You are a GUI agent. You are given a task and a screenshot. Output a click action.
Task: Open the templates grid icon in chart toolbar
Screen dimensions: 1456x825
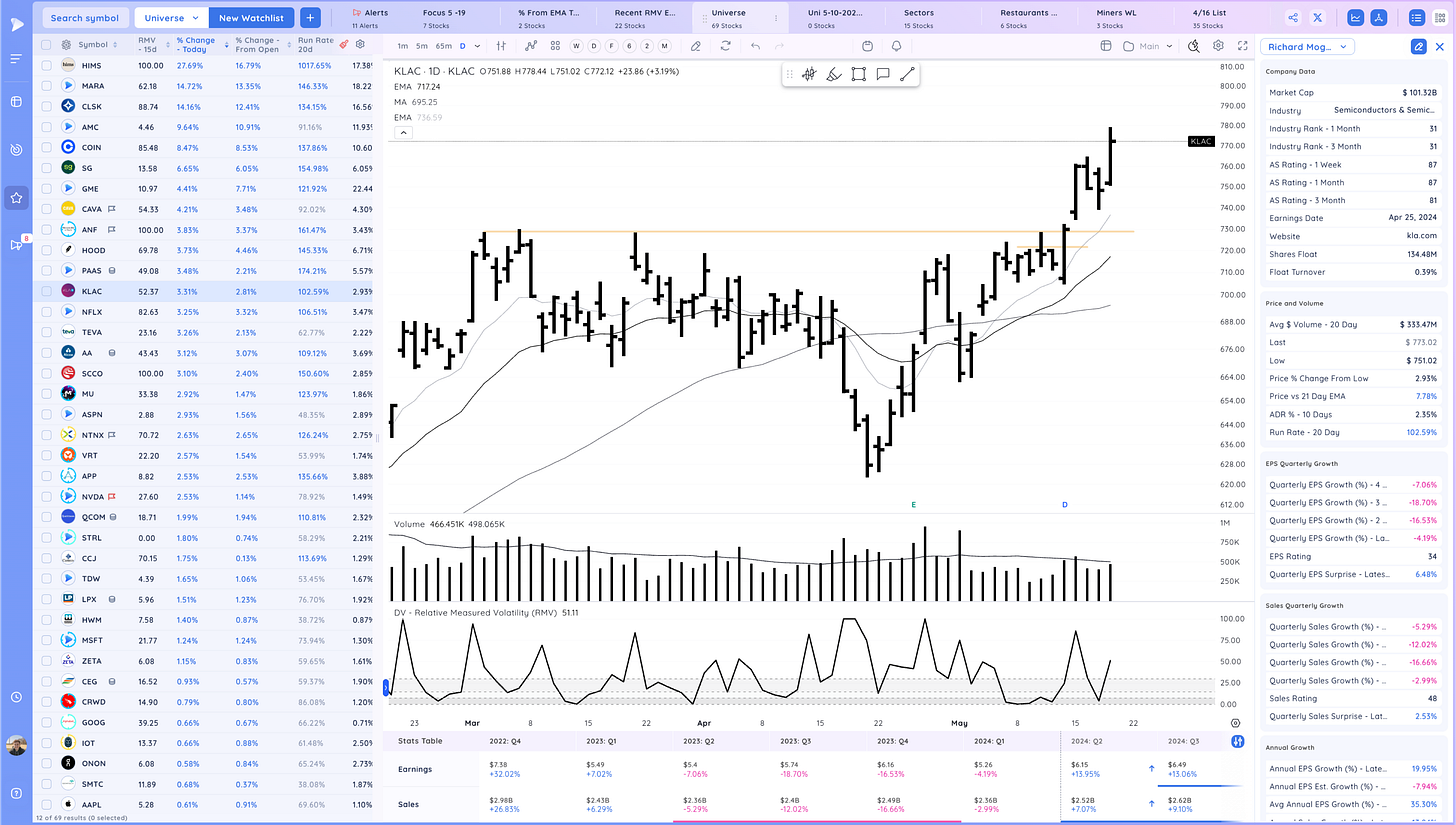click(x=553, y=46)
